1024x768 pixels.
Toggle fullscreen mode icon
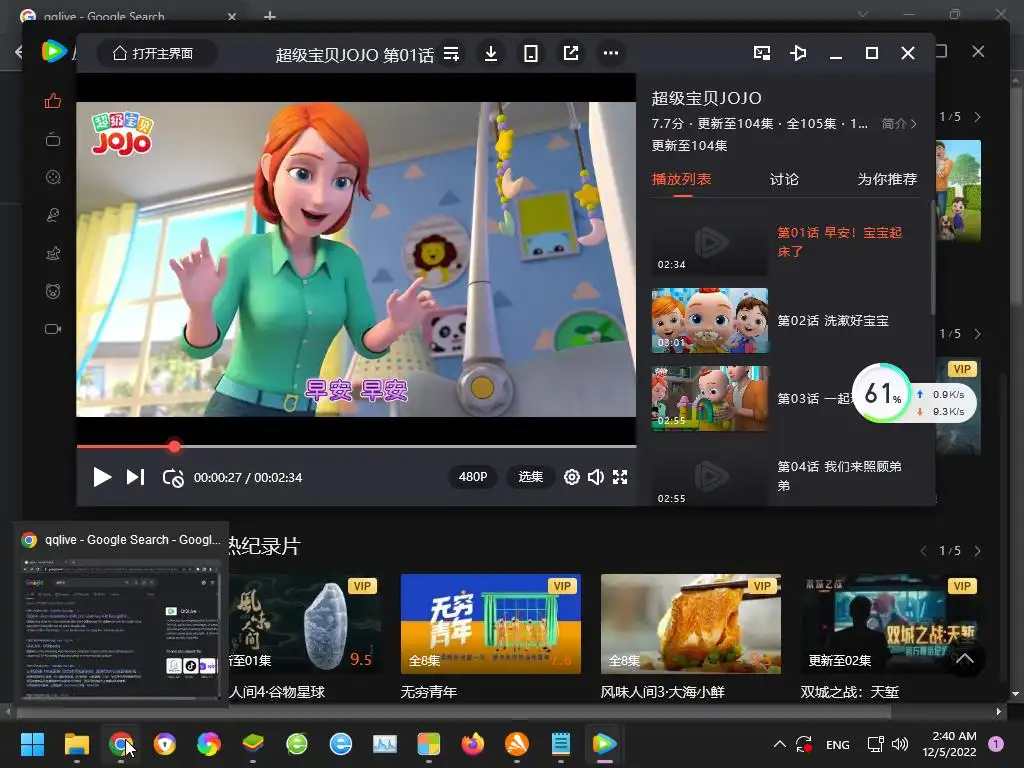pos(620,477)
